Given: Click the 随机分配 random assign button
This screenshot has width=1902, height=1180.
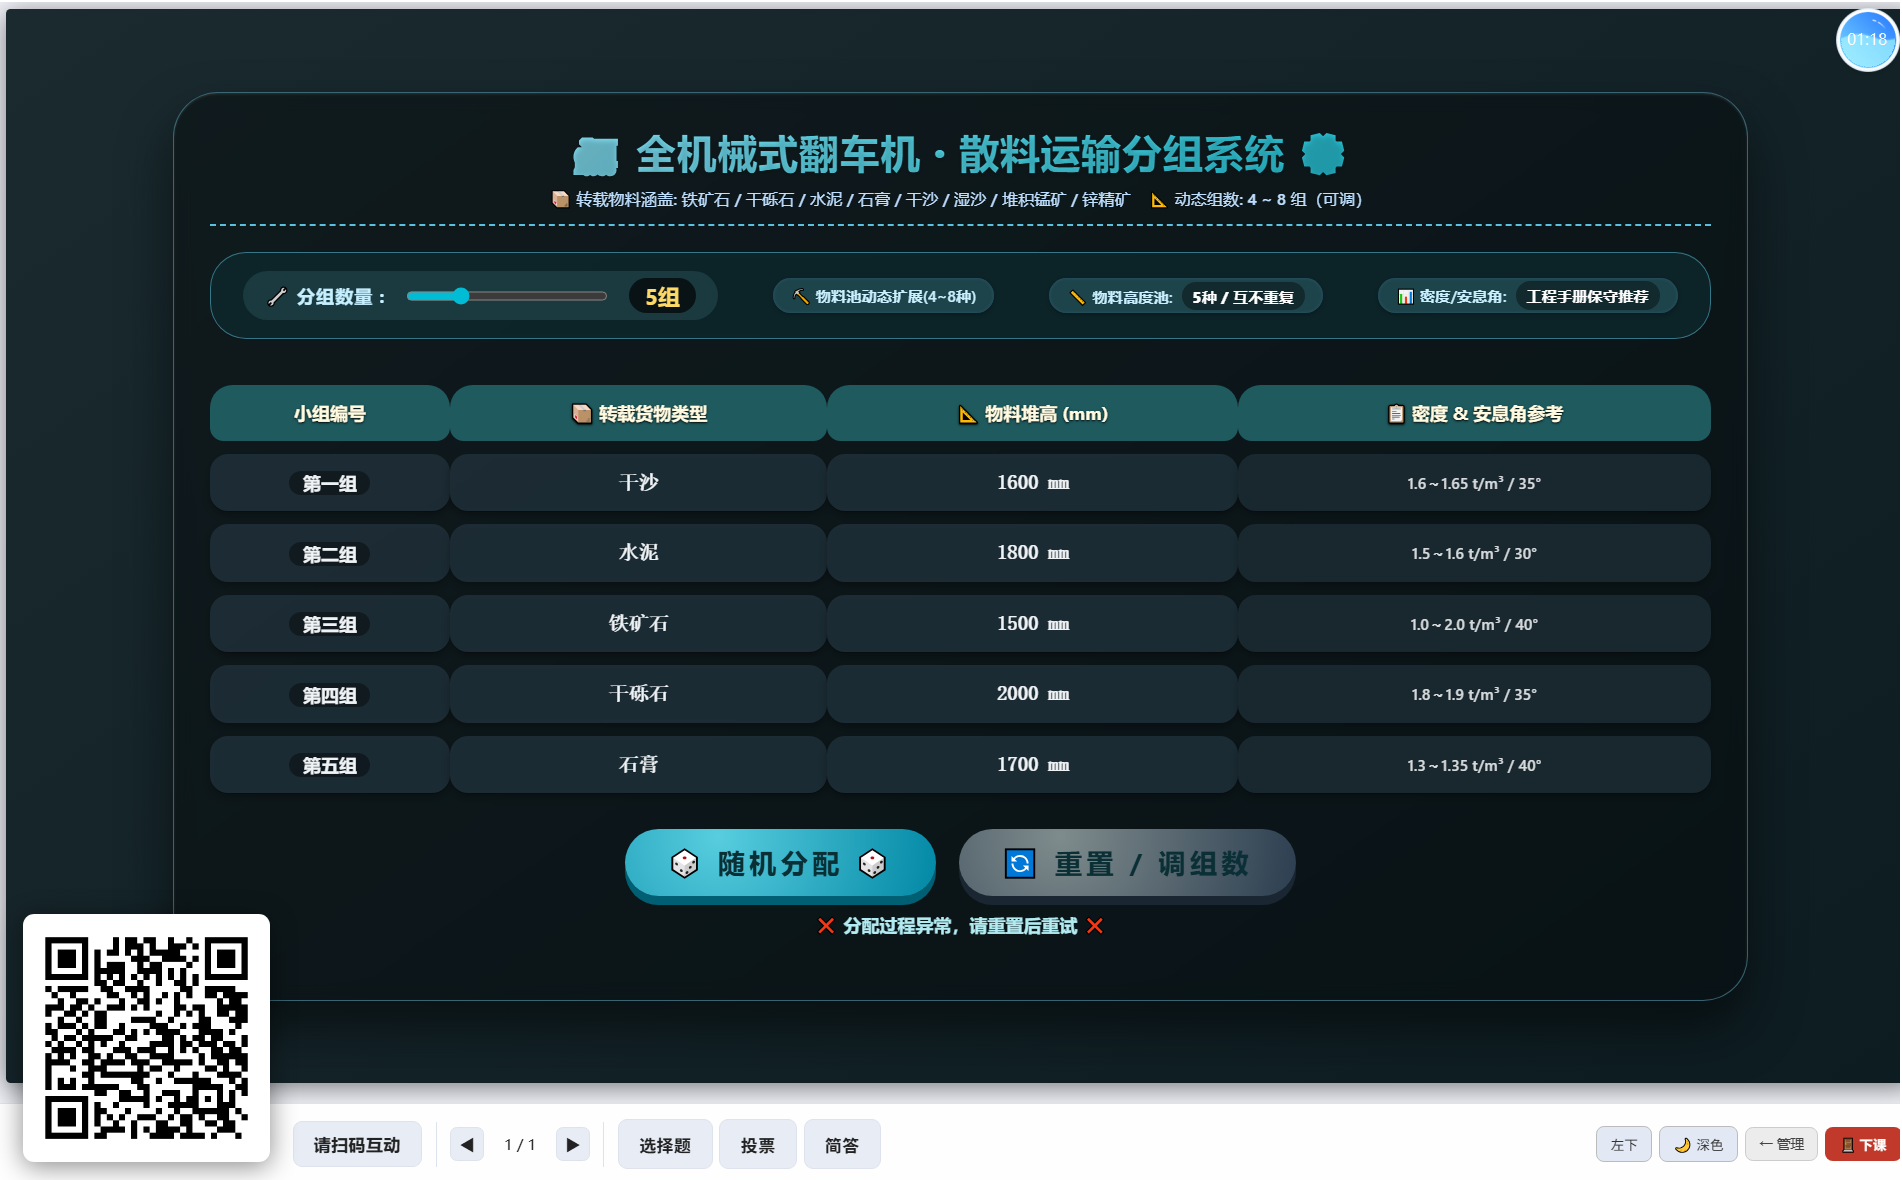Looking at the screenshot, I should pos(780,863).
